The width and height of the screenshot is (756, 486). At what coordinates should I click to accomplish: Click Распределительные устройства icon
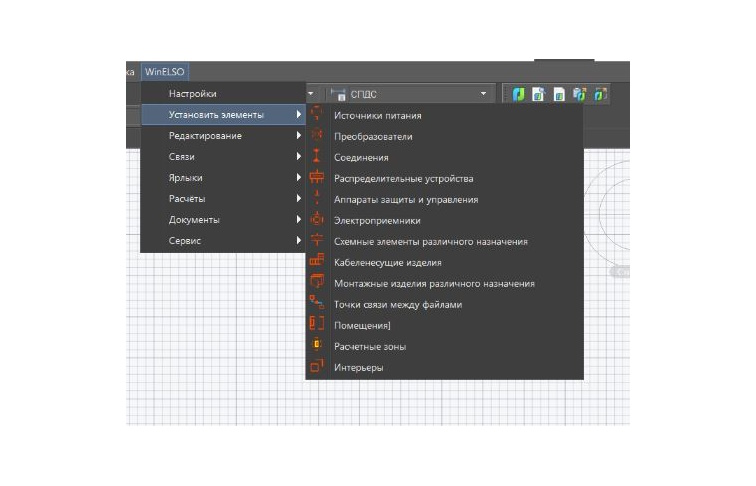point(316,177)
